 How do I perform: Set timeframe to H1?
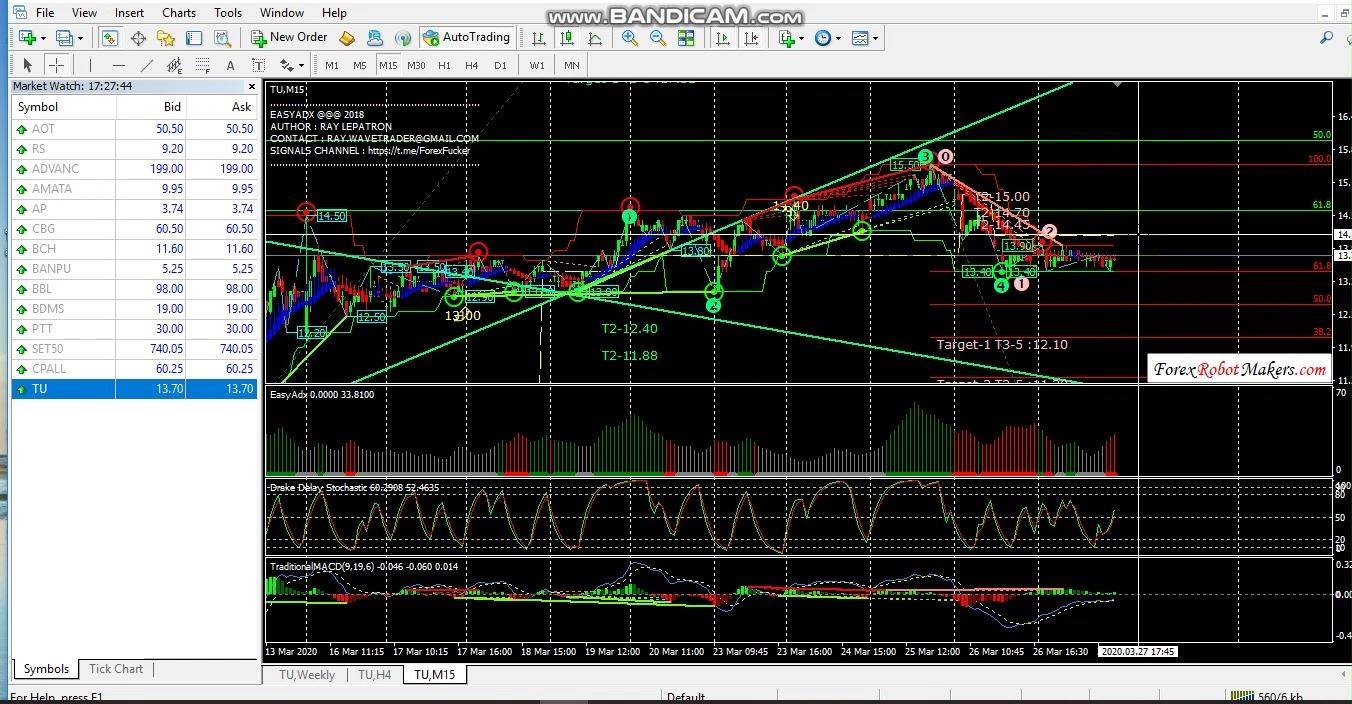[444, 65]
